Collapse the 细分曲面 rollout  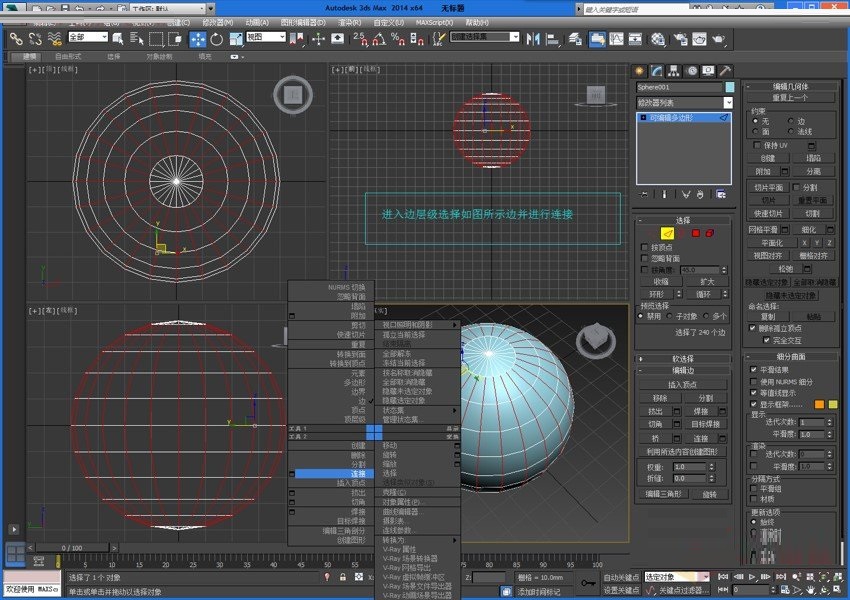(x=790, y=357)
